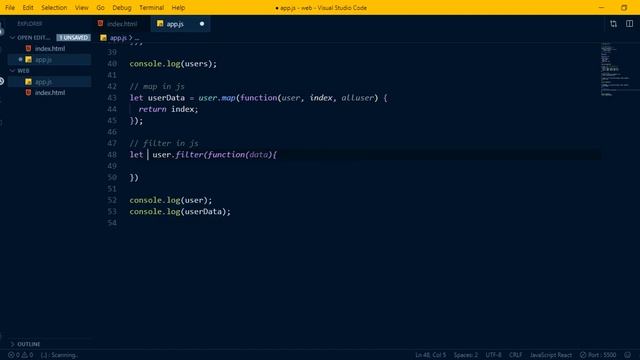This screenshot has width=640, height=360.
Task: Click Ln 48, Col 5 cursor position
Action: (x=431, y=355)
